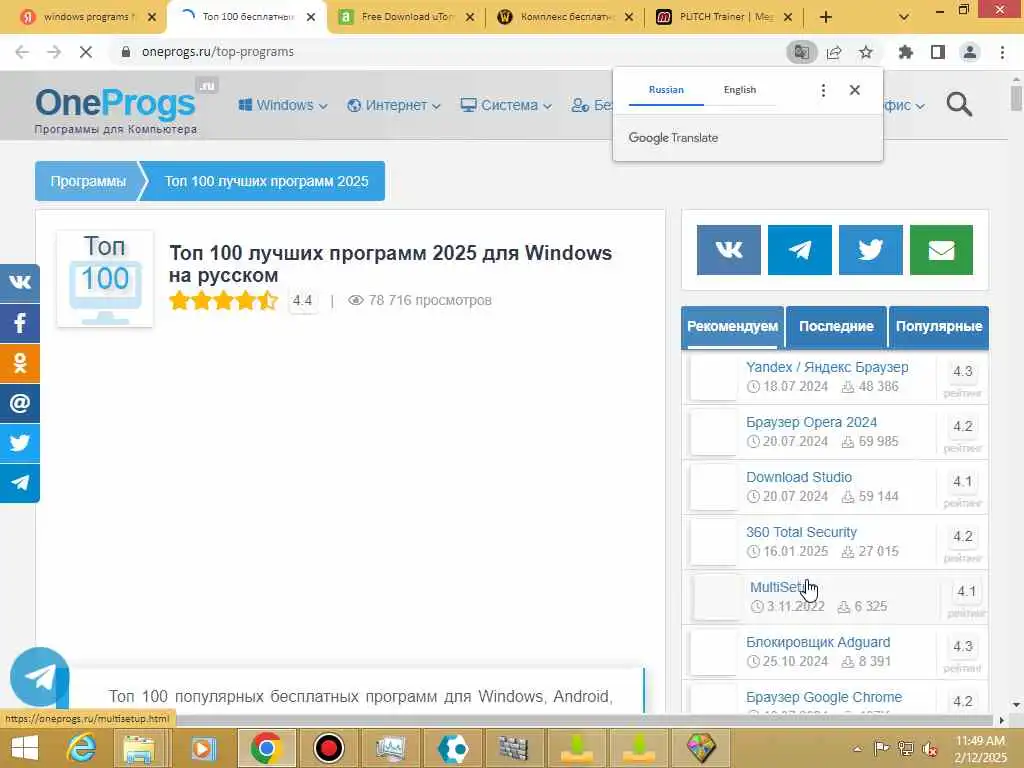The width and height of the screenshot is (1024, 768).
Task: Switch to the 'Комплекс бесплатных' browser tab
Action: [564, 17]
